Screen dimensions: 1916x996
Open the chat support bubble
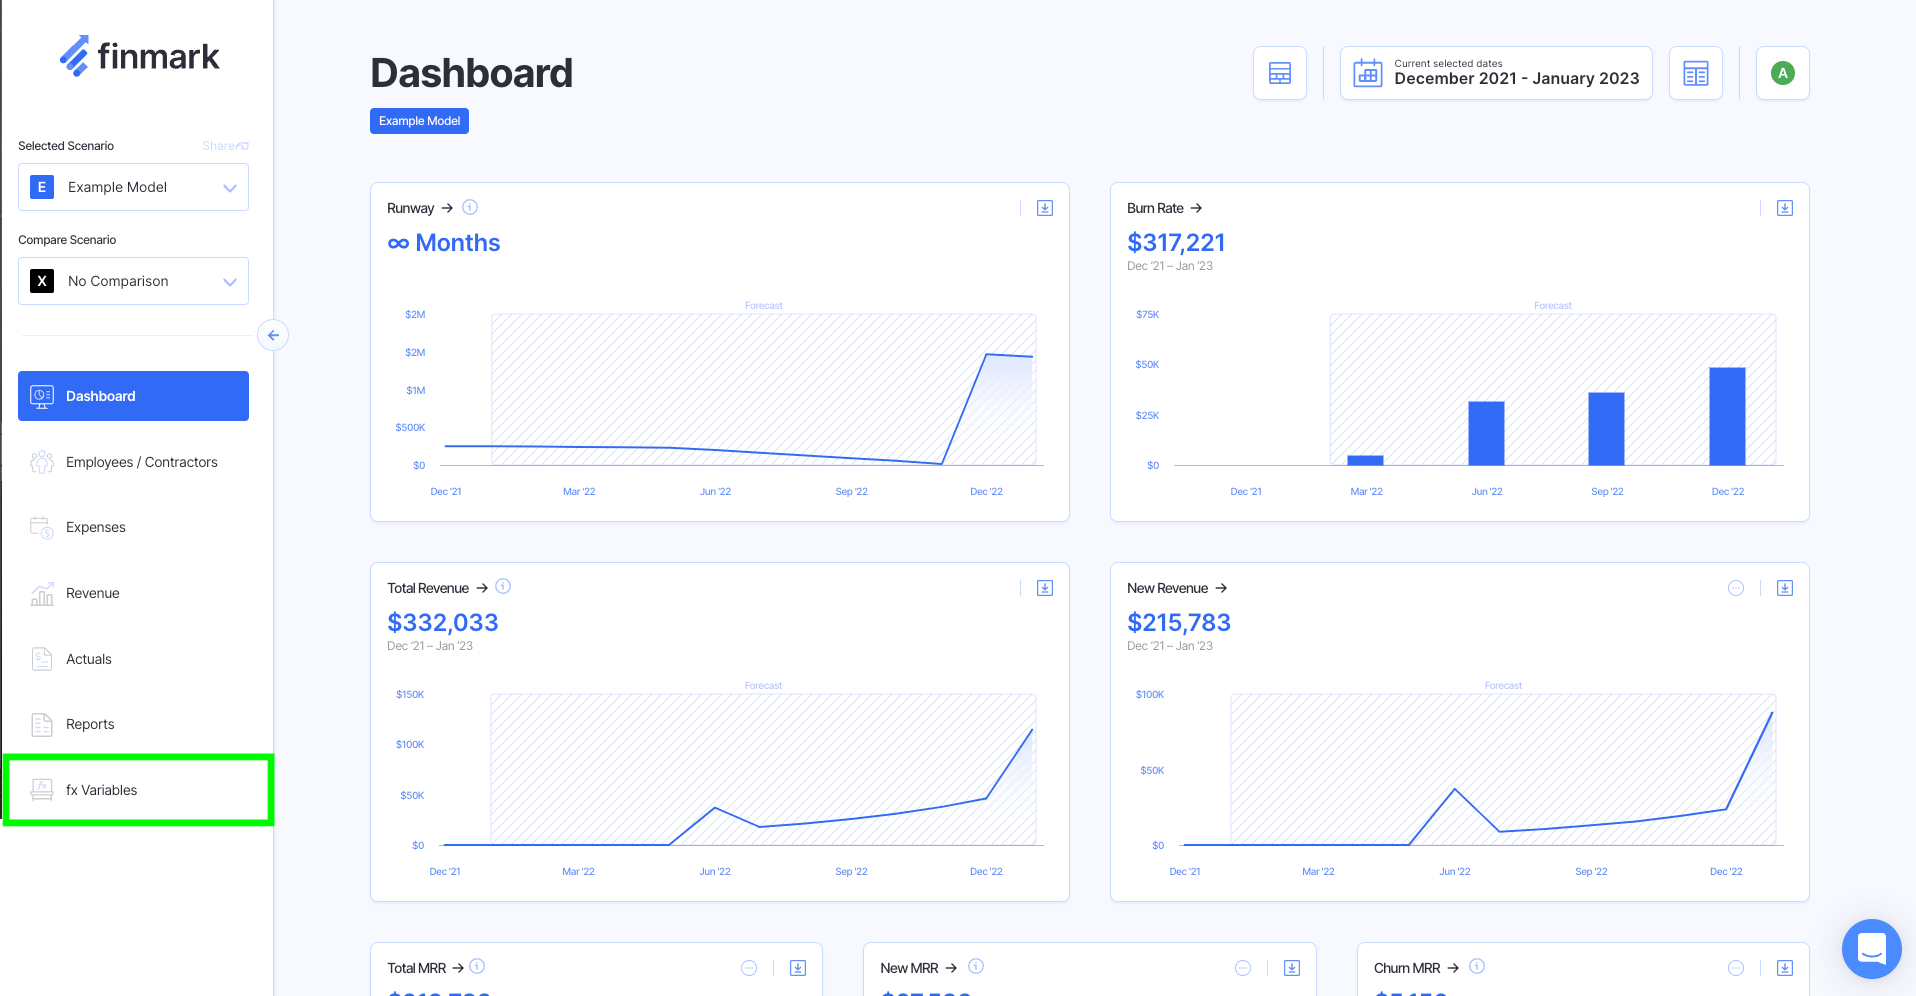1871,948
